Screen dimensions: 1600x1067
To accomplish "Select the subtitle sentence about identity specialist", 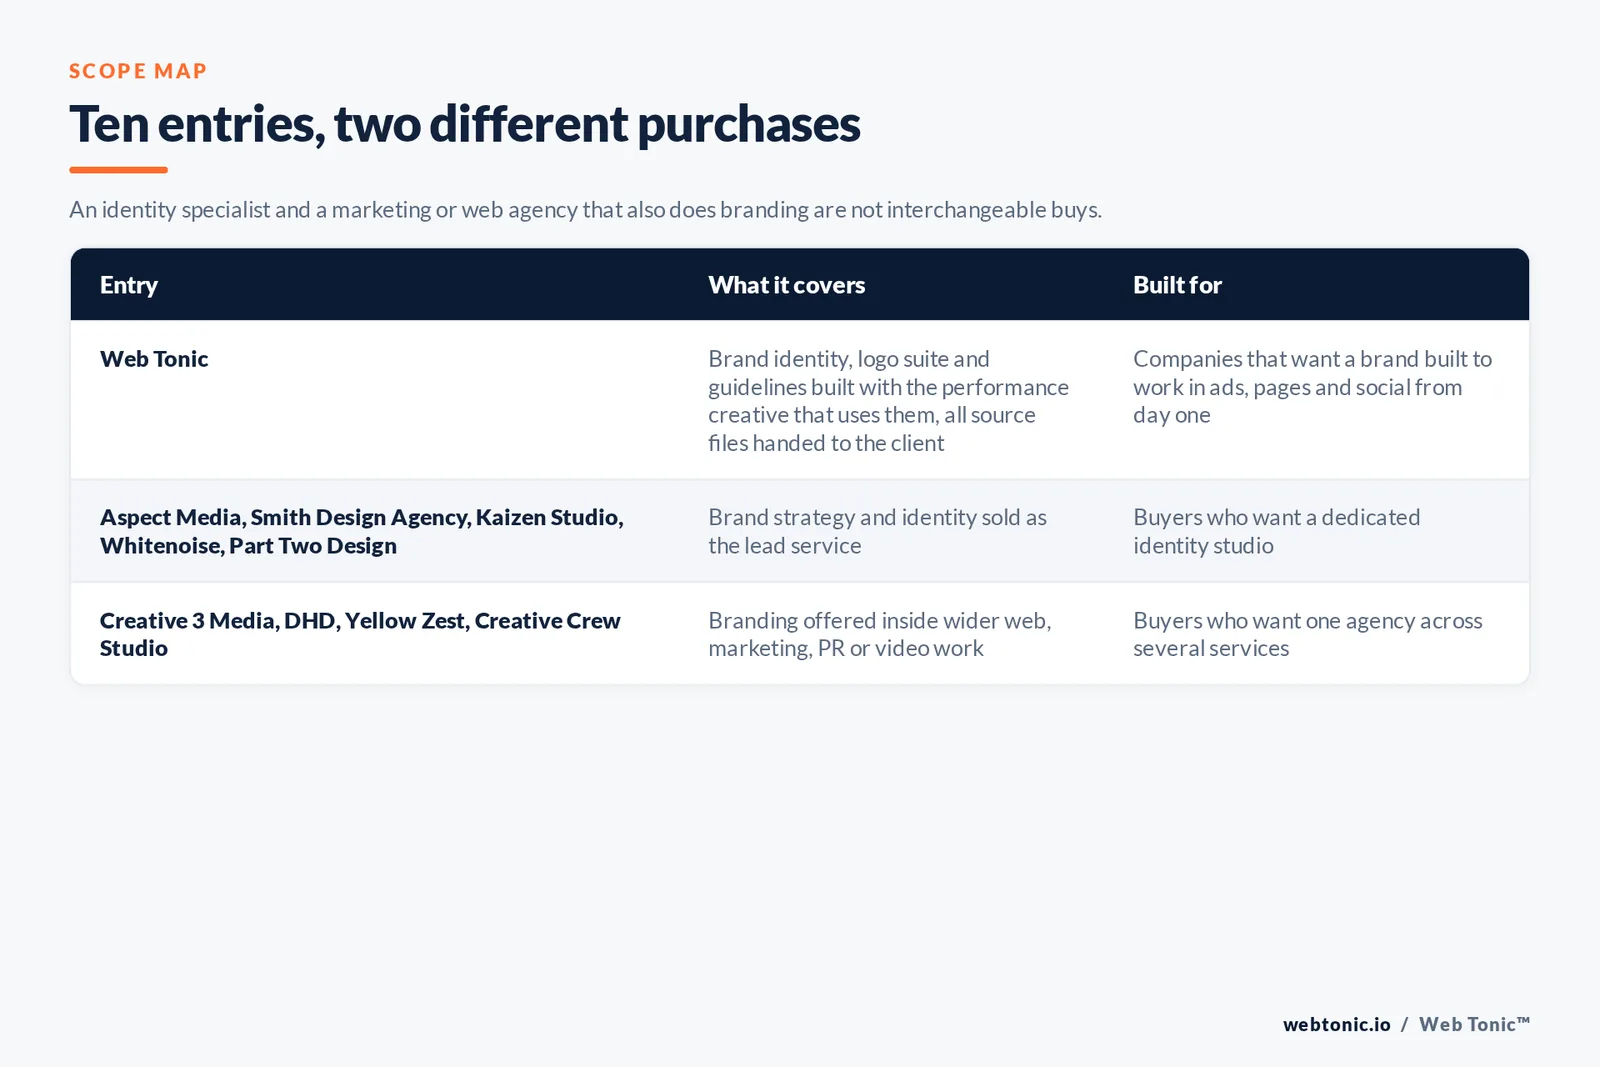I will (x=585, y=210).
